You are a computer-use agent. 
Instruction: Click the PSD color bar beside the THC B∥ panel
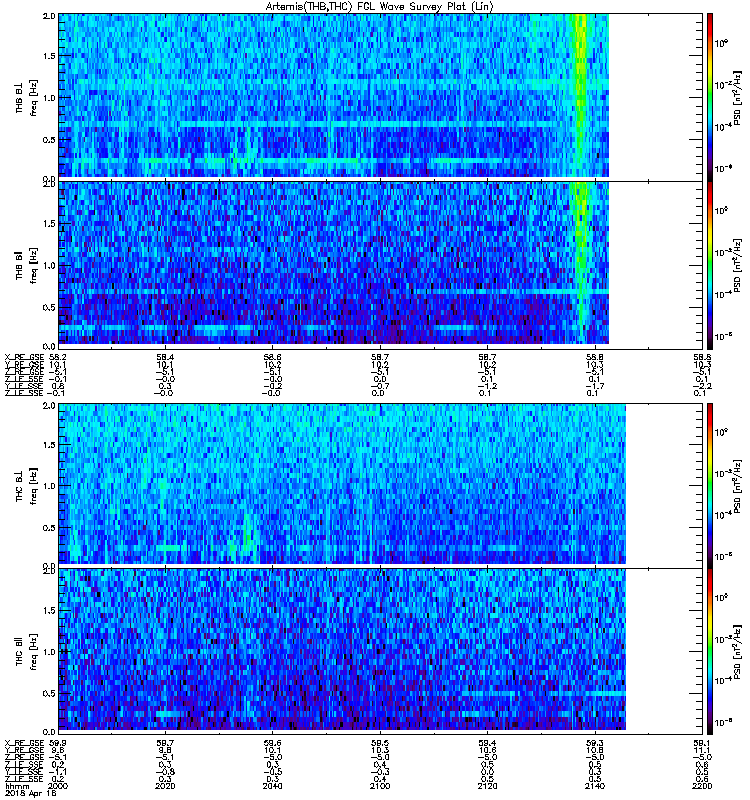pyautogui.click(x=710, y=651)
